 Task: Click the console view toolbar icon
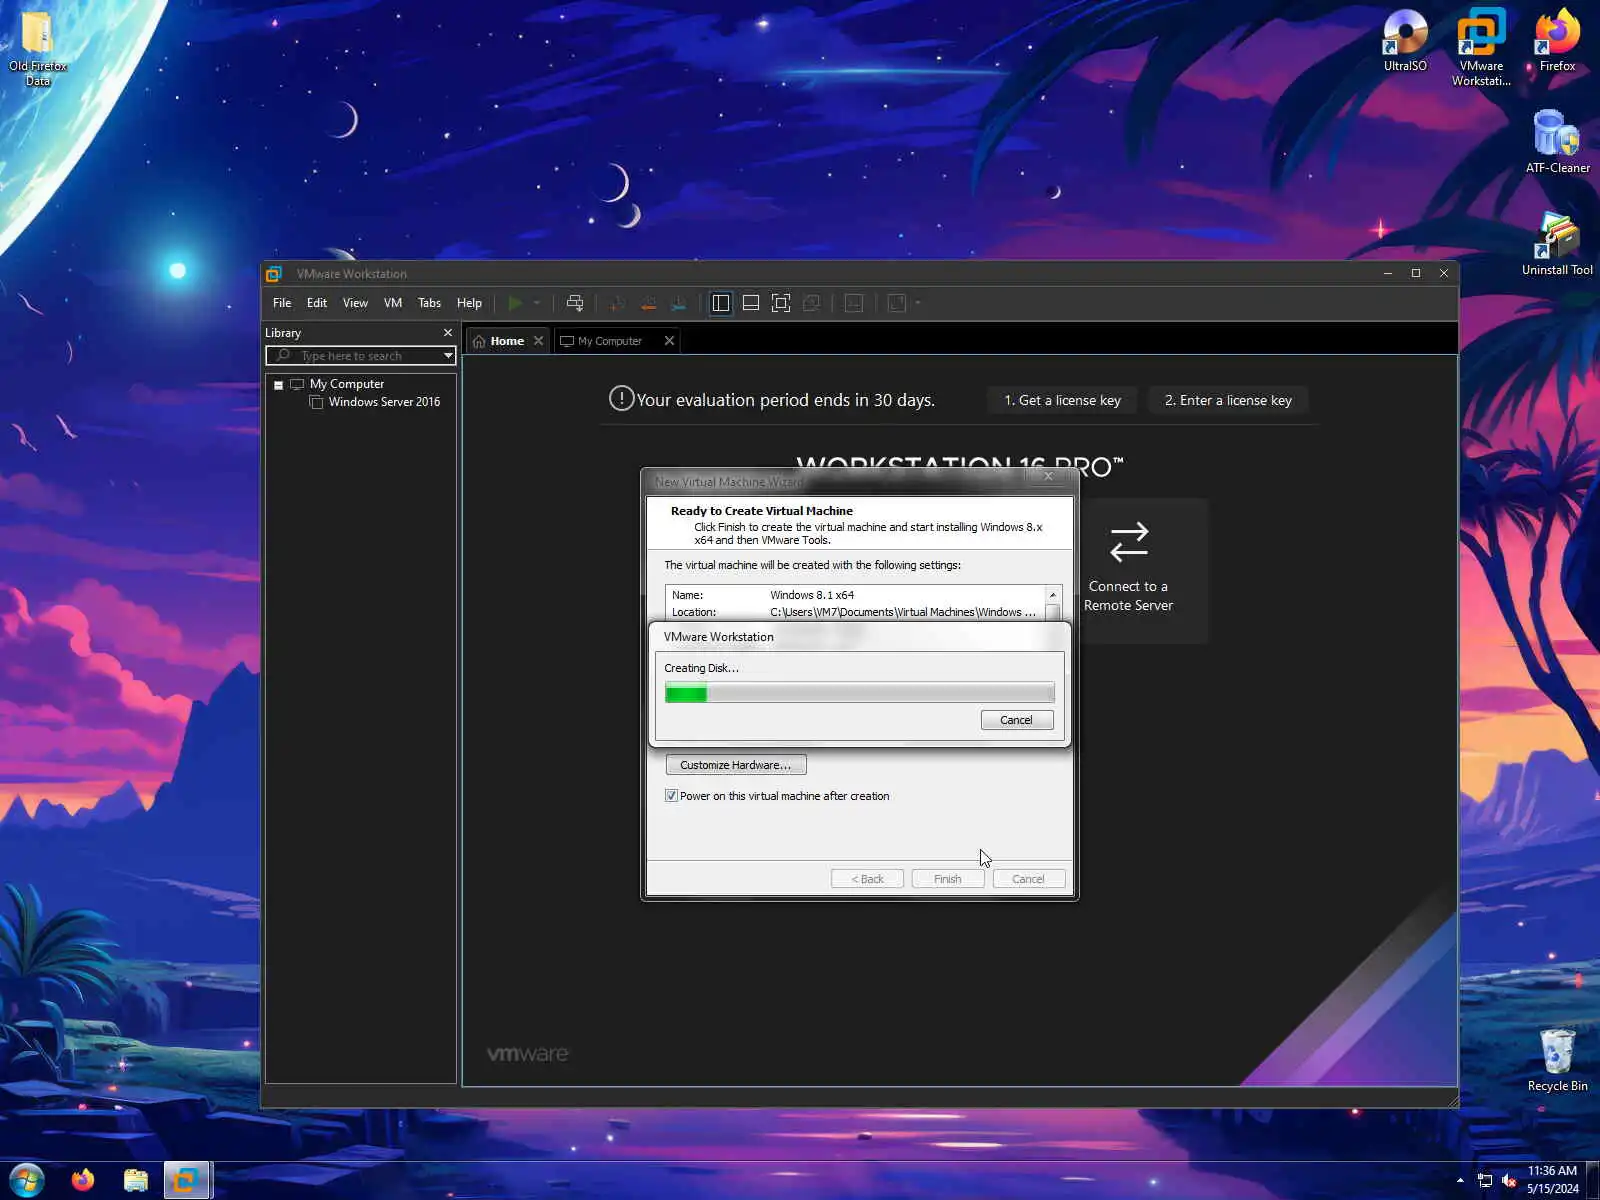coord(854,303)
